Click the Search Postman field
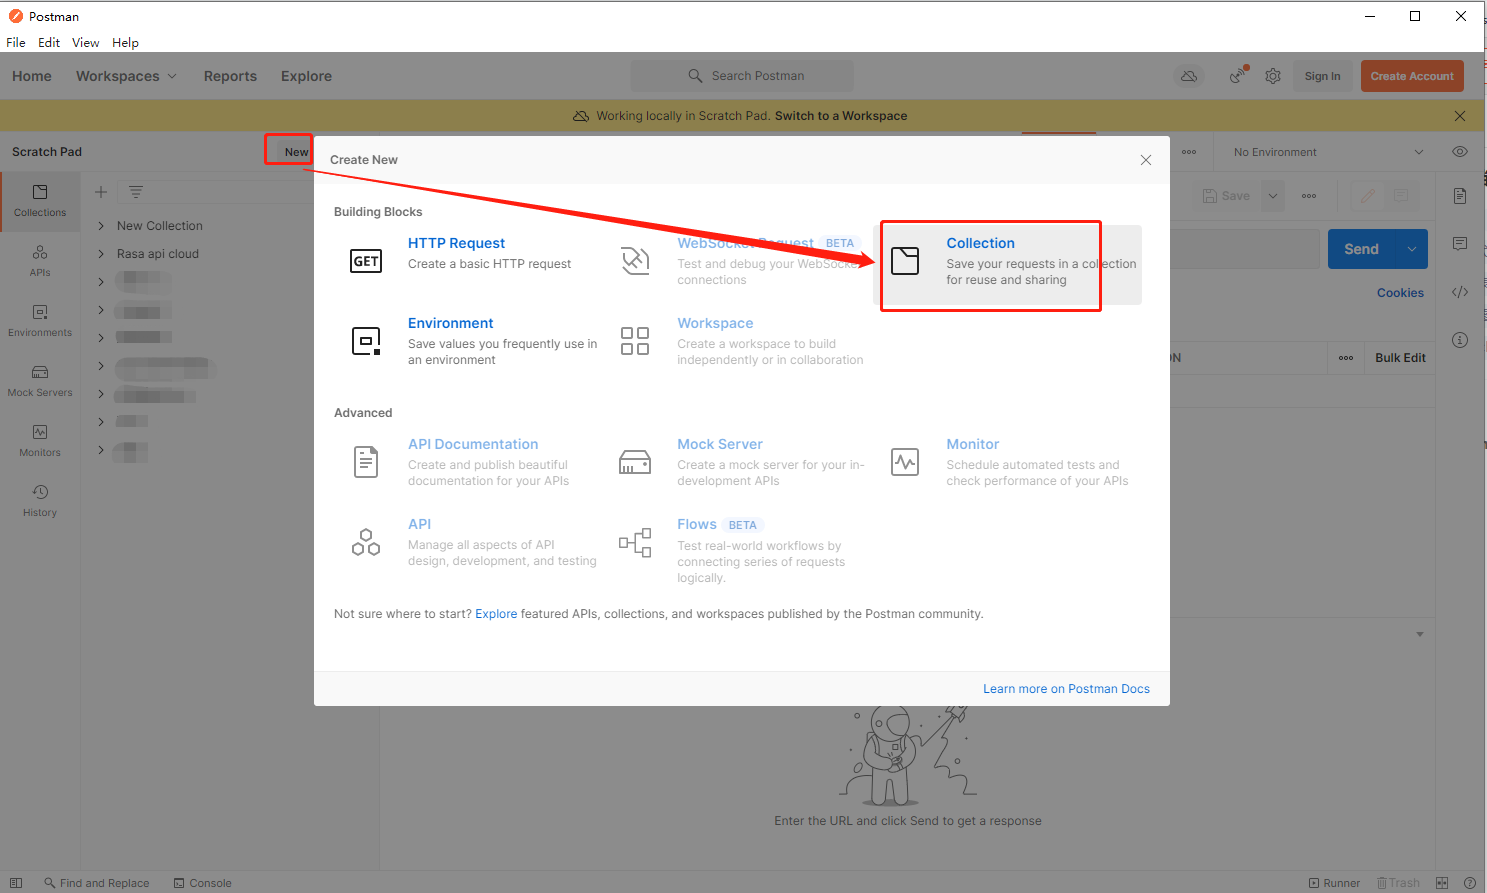Viewport: 1487px width, 893px height. (x=742, y=76)
